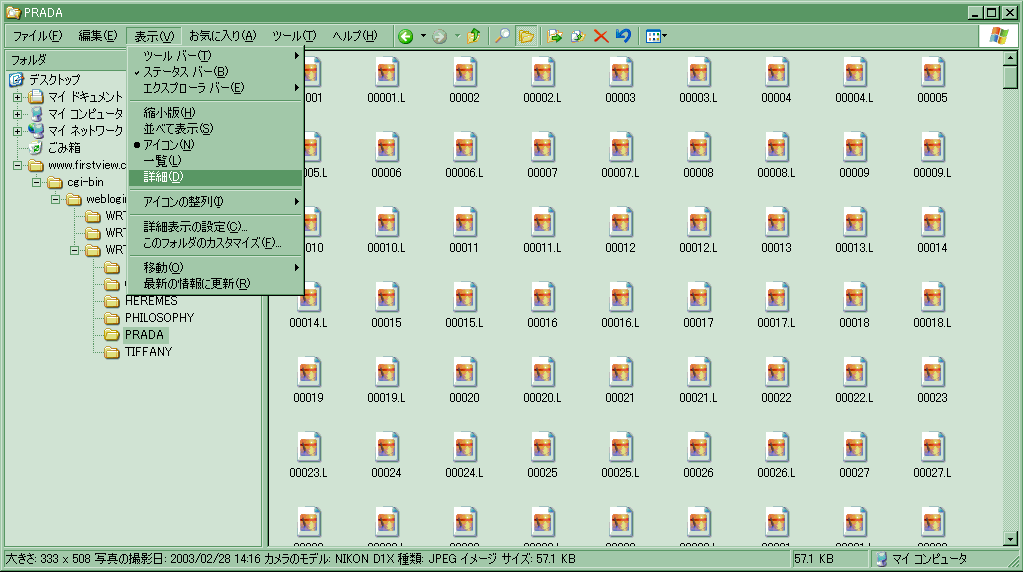Open the Views toolbar dropdown
This screenshot has width=1023, height=572.
pyautogui.click(x=656, y=36)
